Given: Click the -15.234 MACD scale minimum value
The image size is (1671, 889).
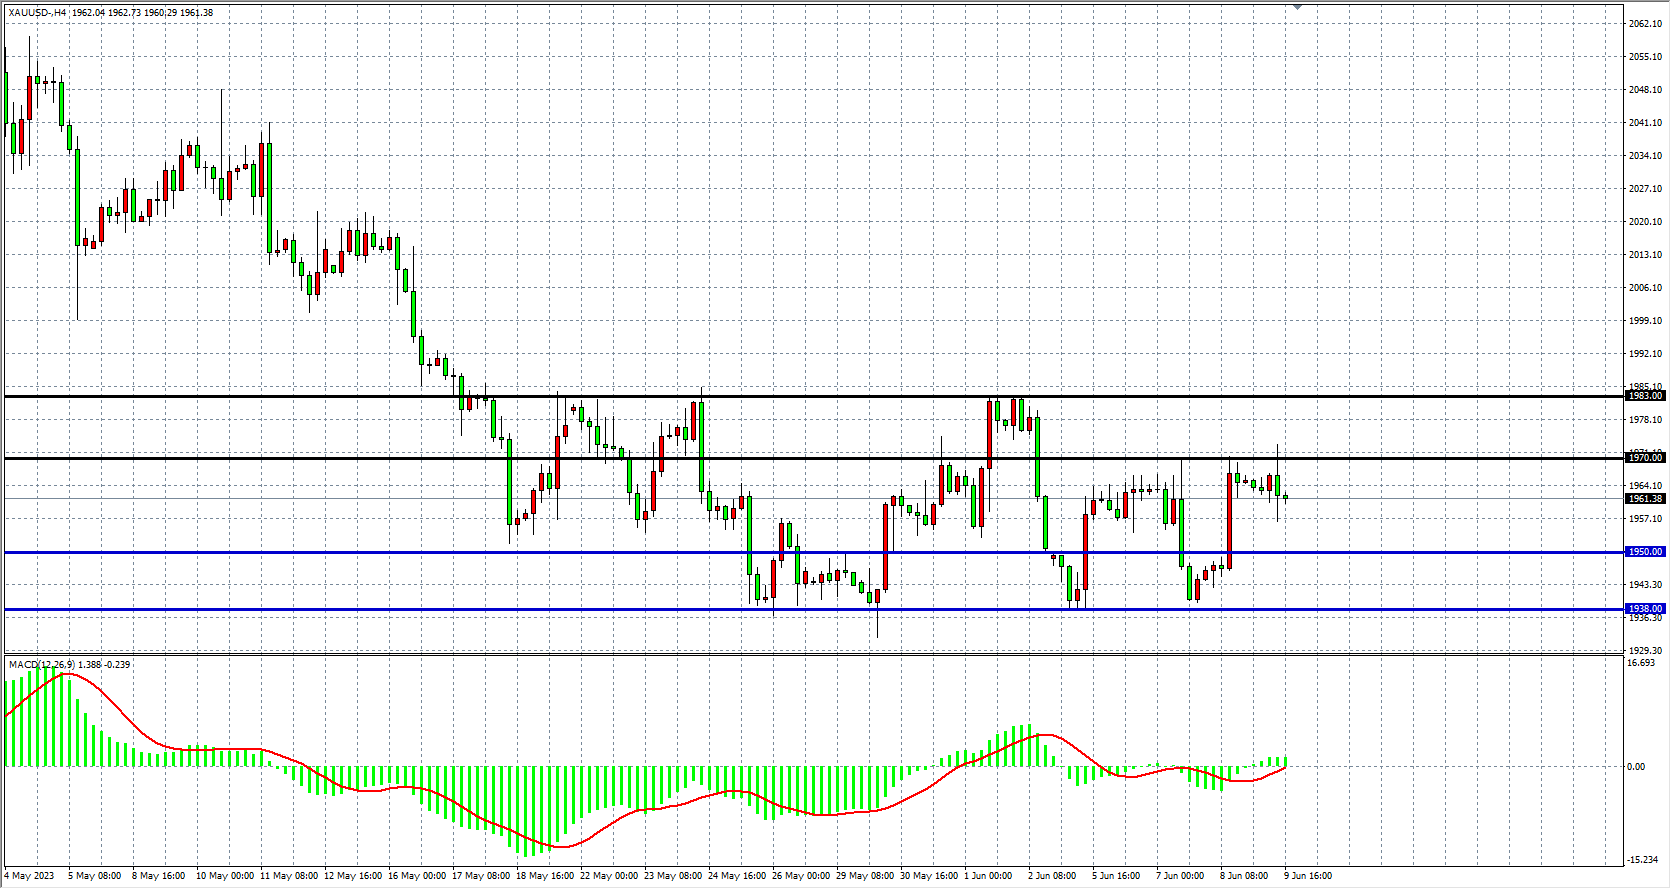Looking at the screenshot, I should point(1642,860).
